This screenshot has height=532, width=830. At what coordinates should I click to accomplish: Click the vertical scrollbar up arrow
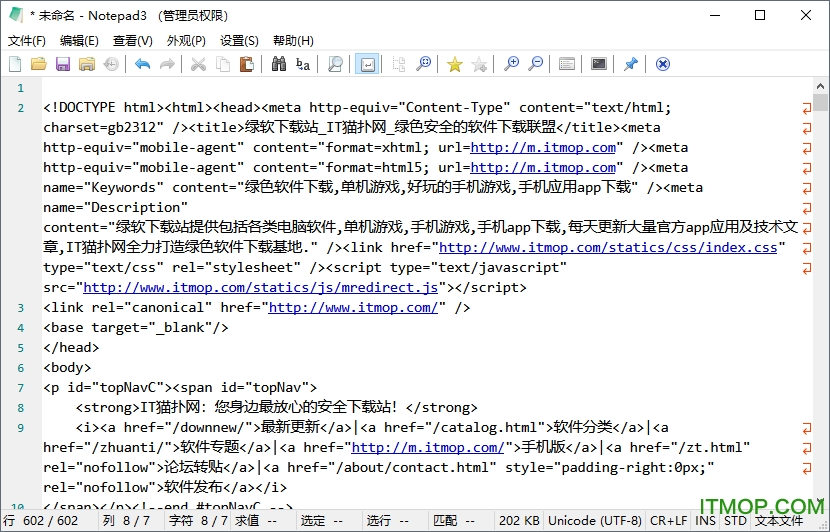pyautogui.click(x=820, y=86)
